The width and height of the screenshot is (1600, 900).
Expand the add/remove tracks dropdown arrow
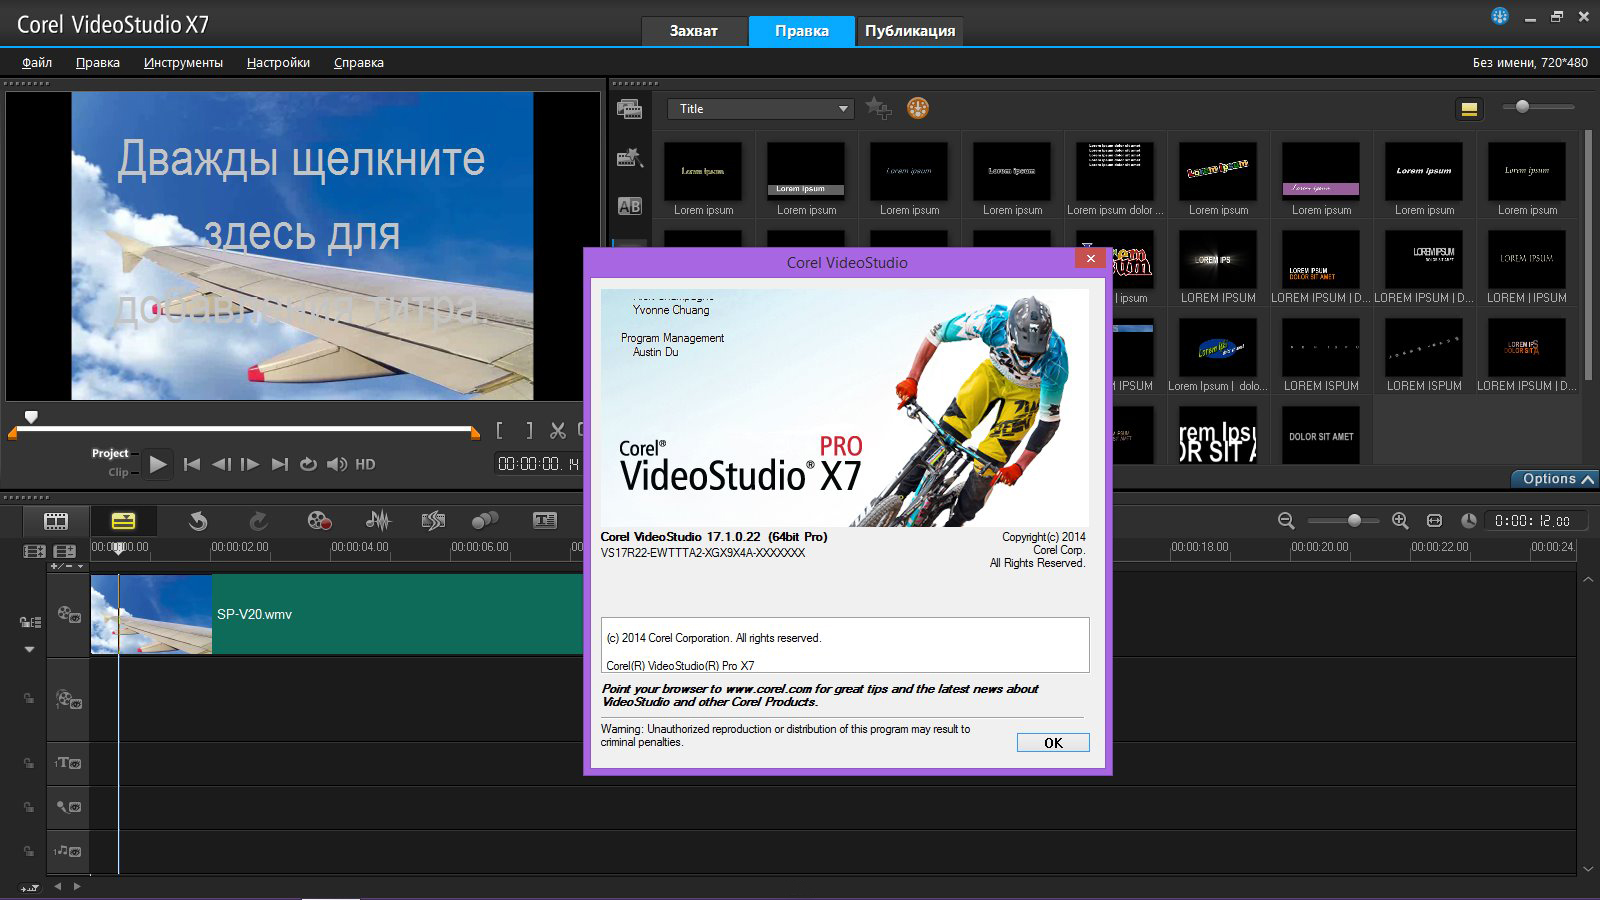point(81,567)
